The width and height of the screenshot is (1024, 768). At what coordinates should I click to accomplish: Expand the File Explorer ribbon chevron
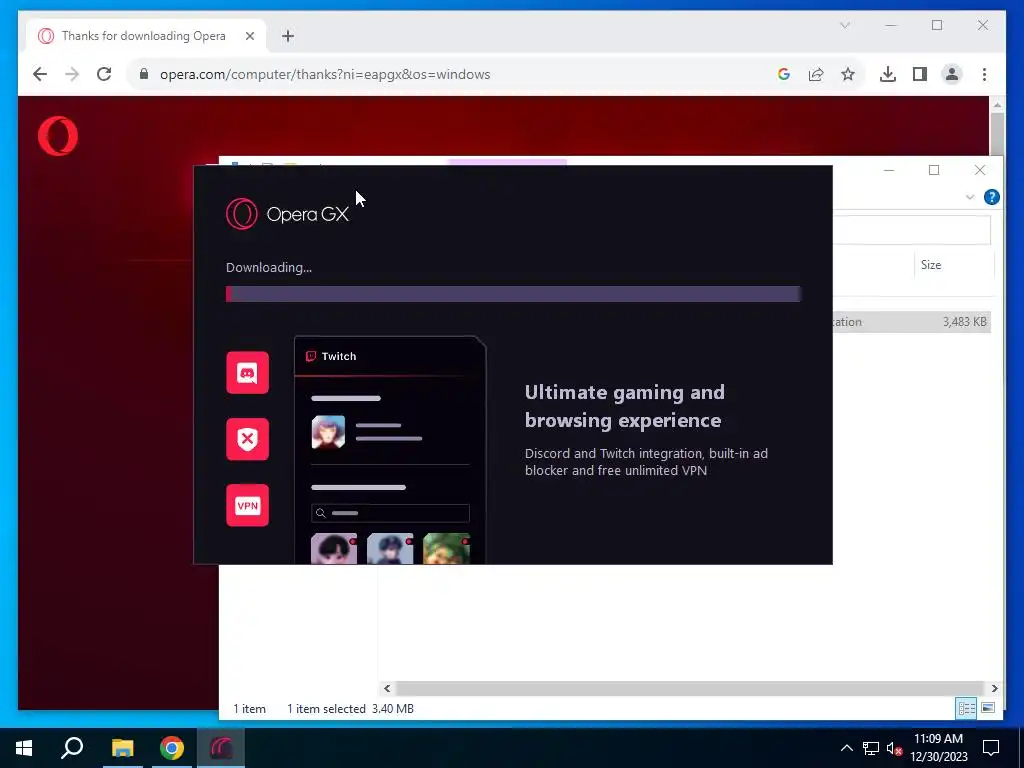970,197
